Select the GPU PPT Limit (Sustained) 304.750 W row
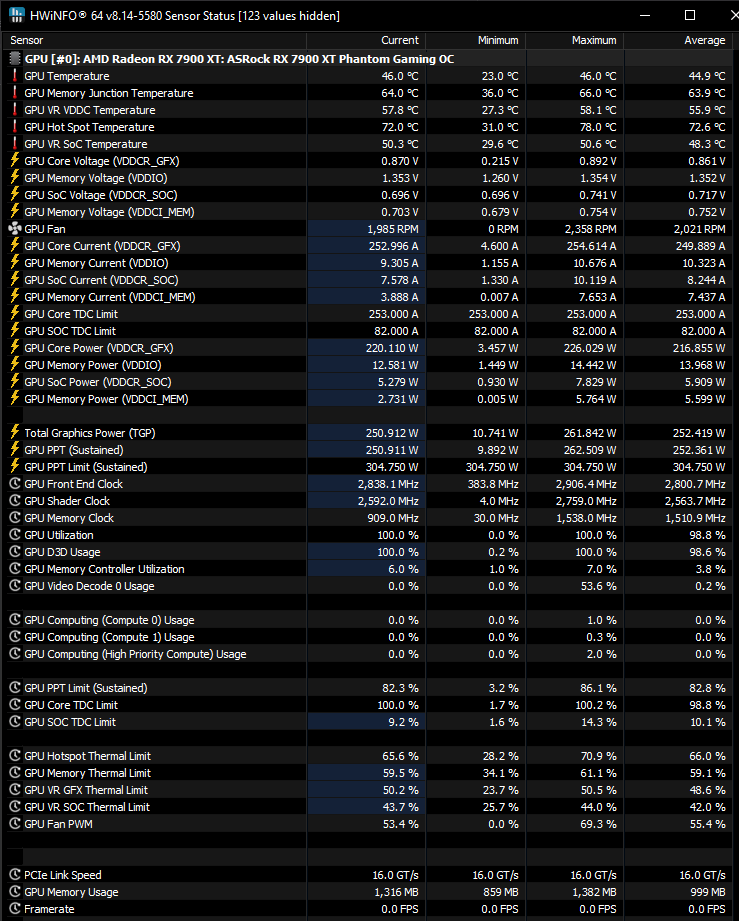The height and width of the screenshot is (921, 739). pyautogui.click(x=370, y=467)
